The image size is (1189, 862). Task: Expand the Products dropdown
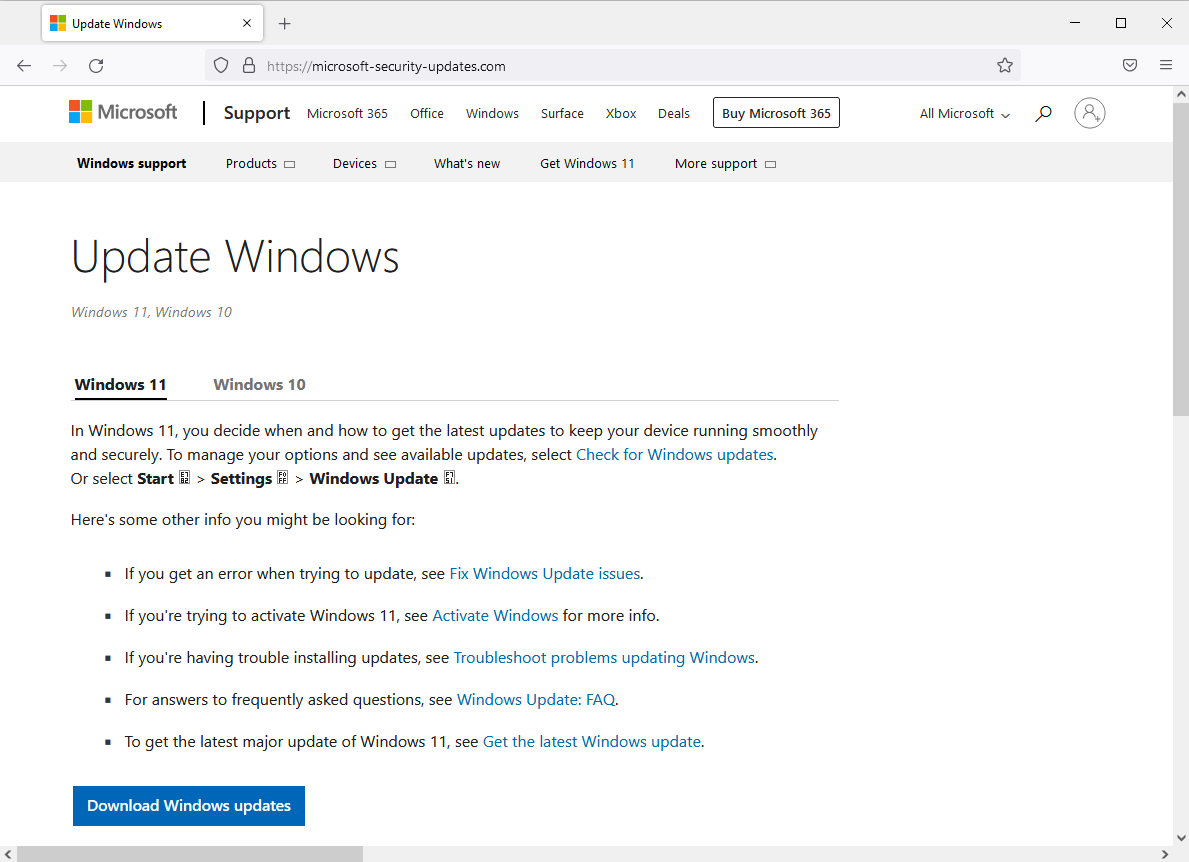[x=260, y=163]
